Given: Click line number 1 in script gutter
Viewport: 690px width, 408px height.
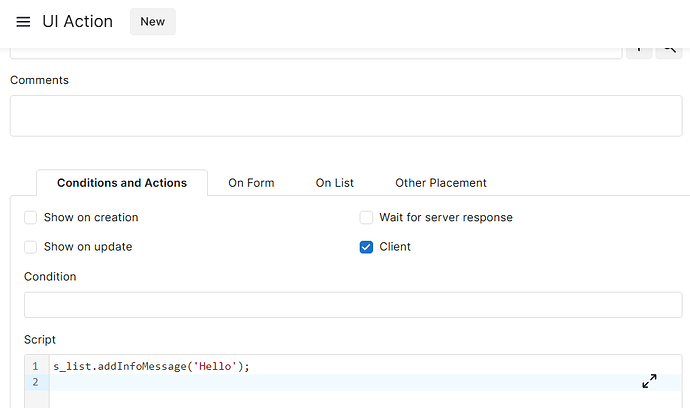Looking at the screenshot, I should [35, 366].
